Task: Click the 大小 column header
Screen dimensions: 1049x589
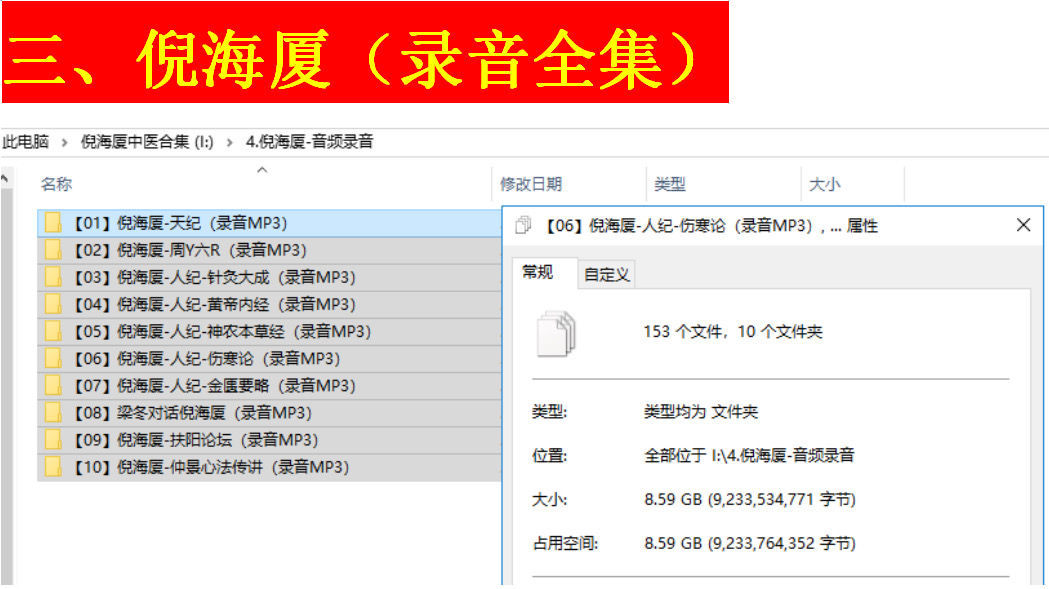Action: tap(824, 184)
